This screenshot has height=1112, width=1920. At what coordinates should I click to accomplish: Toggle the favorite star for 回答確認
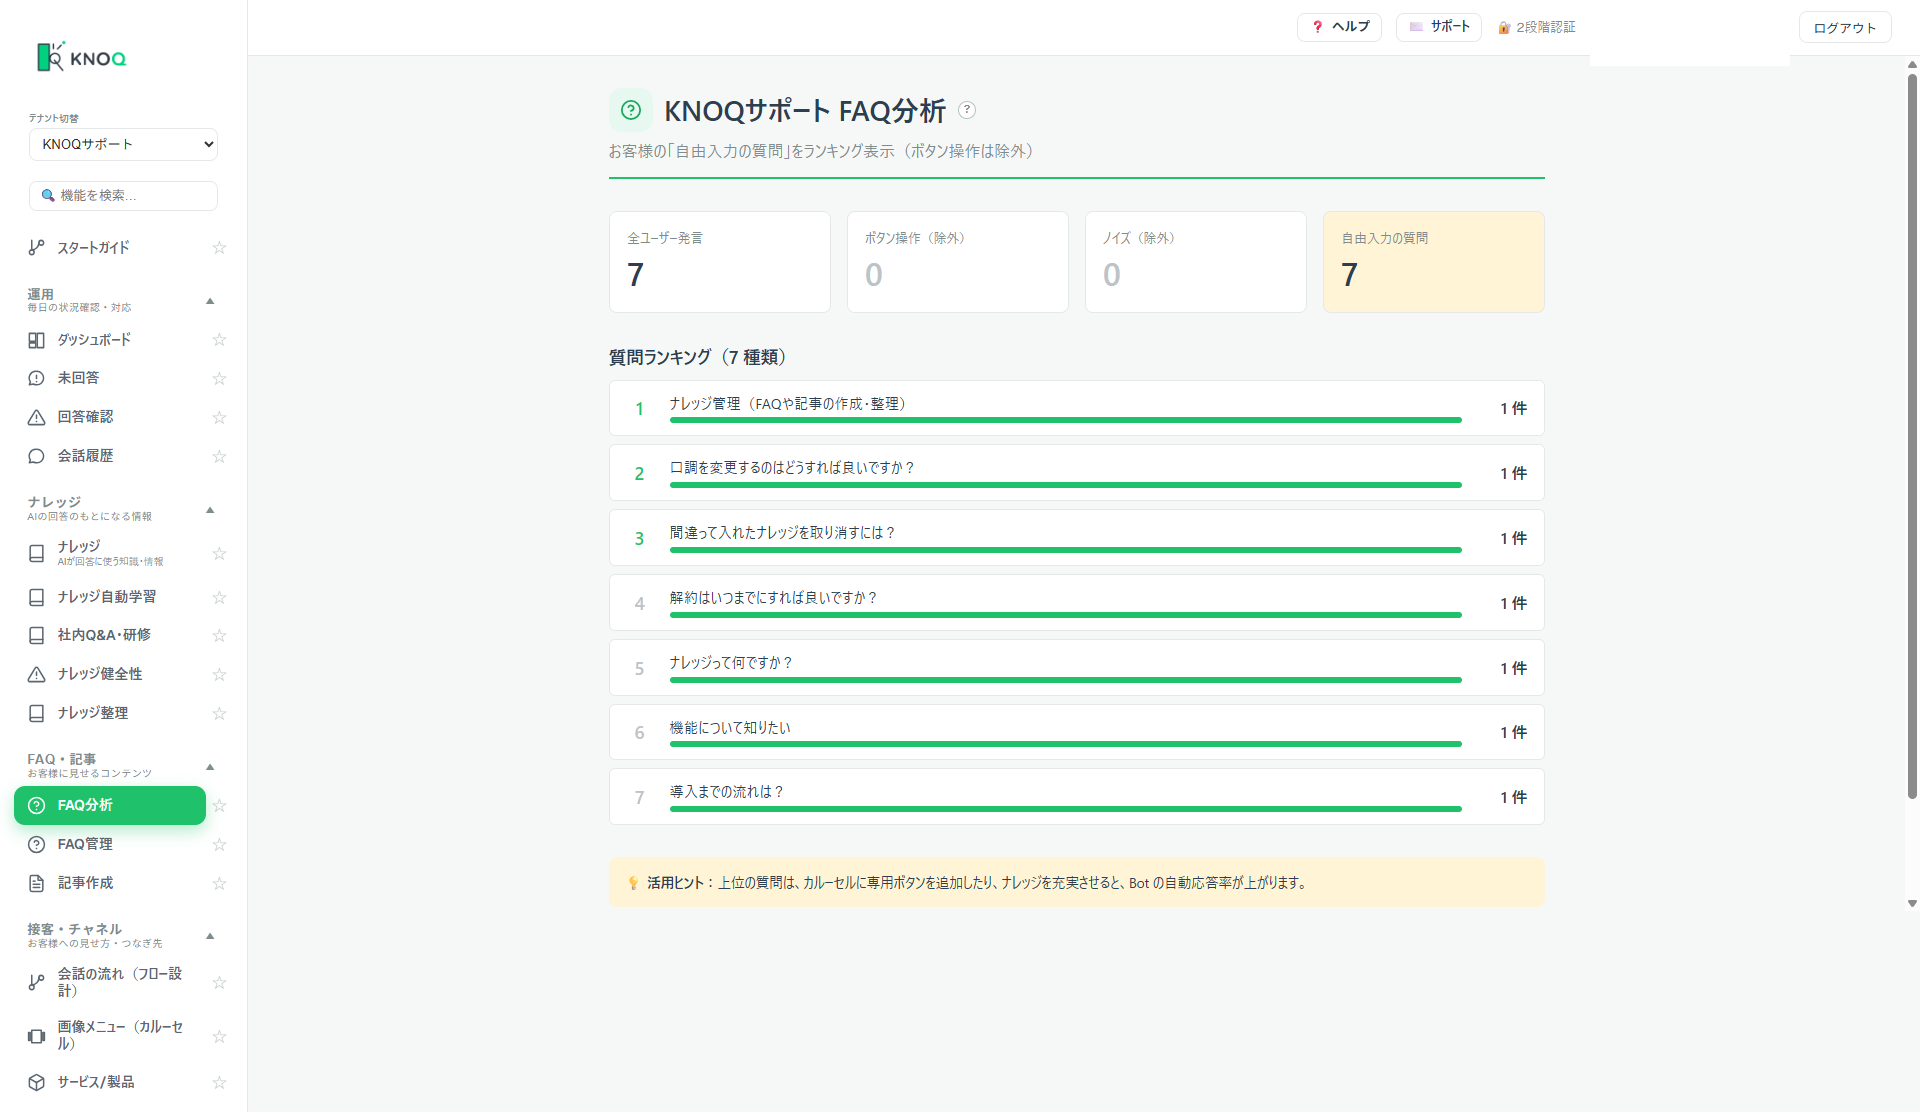tap(219, 417)
